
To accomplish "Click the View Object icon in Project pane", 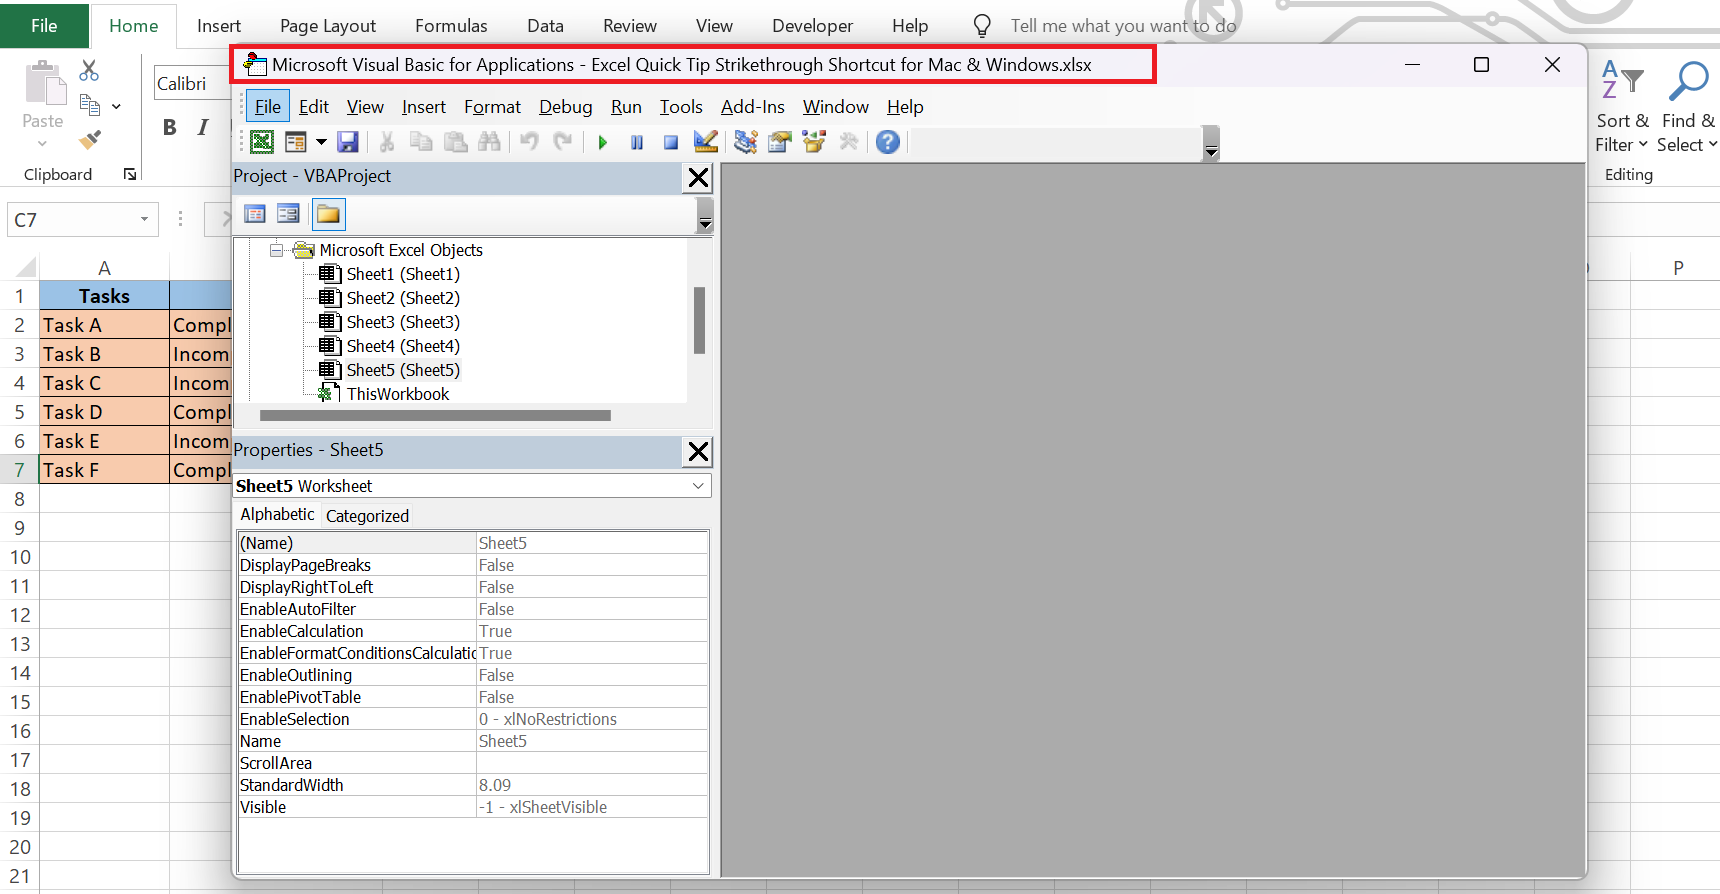I will [289, 214].
